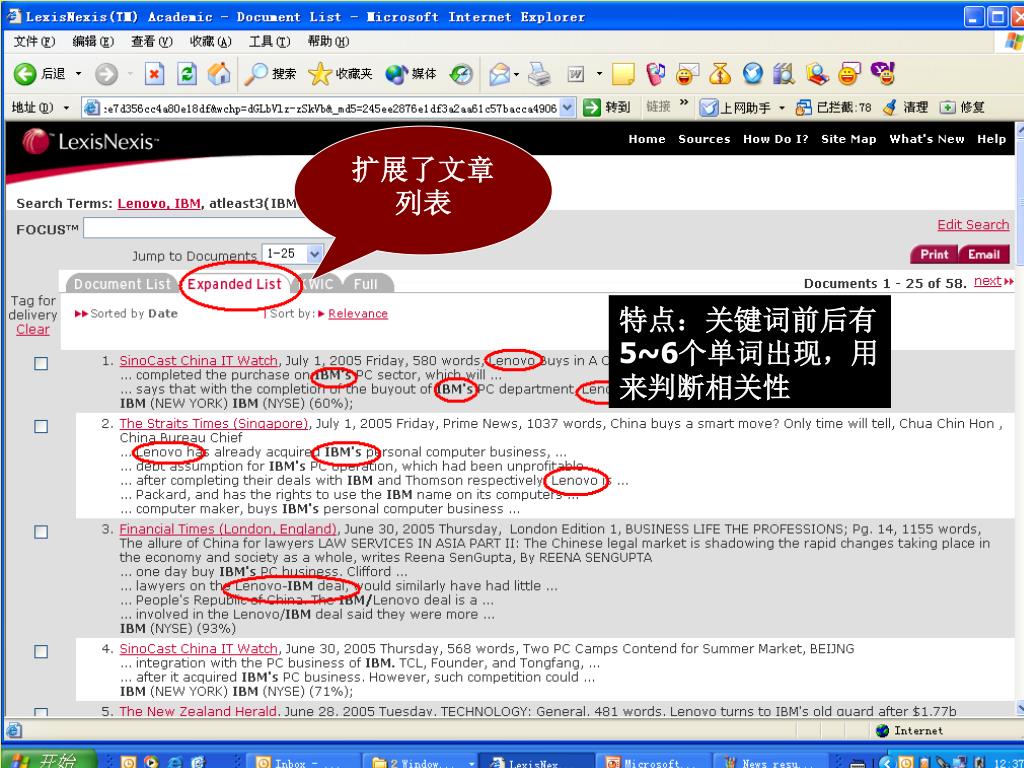Image resolution: width=1024 pixels, height=768 pixels.
Task: Expand the address bar URL dropdown arrow
Action: point(568,107)
